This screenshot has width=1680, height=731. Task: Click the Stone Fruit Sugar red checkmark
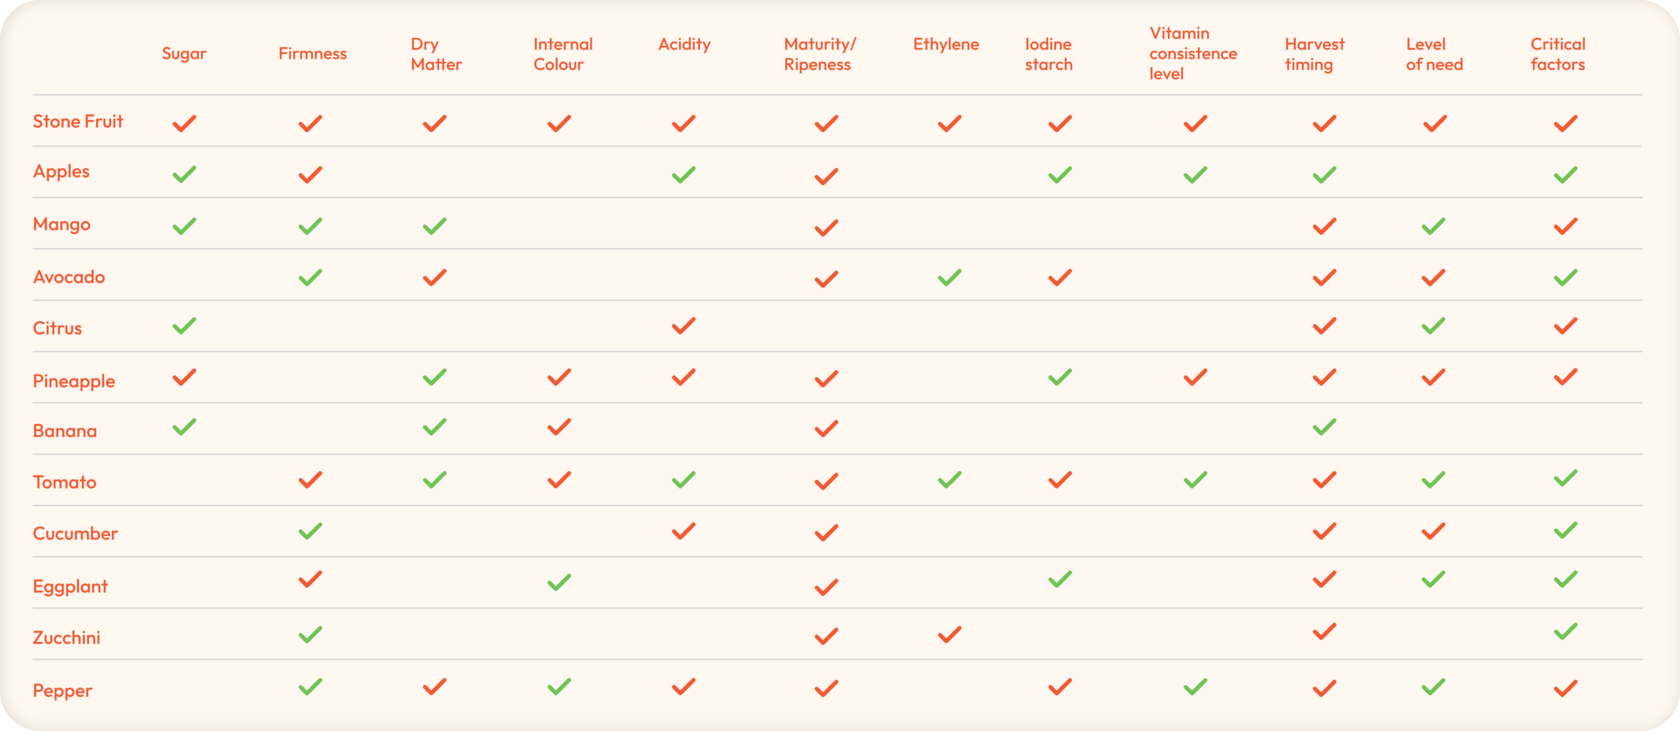pyautogui.click(x=184, y=123)
